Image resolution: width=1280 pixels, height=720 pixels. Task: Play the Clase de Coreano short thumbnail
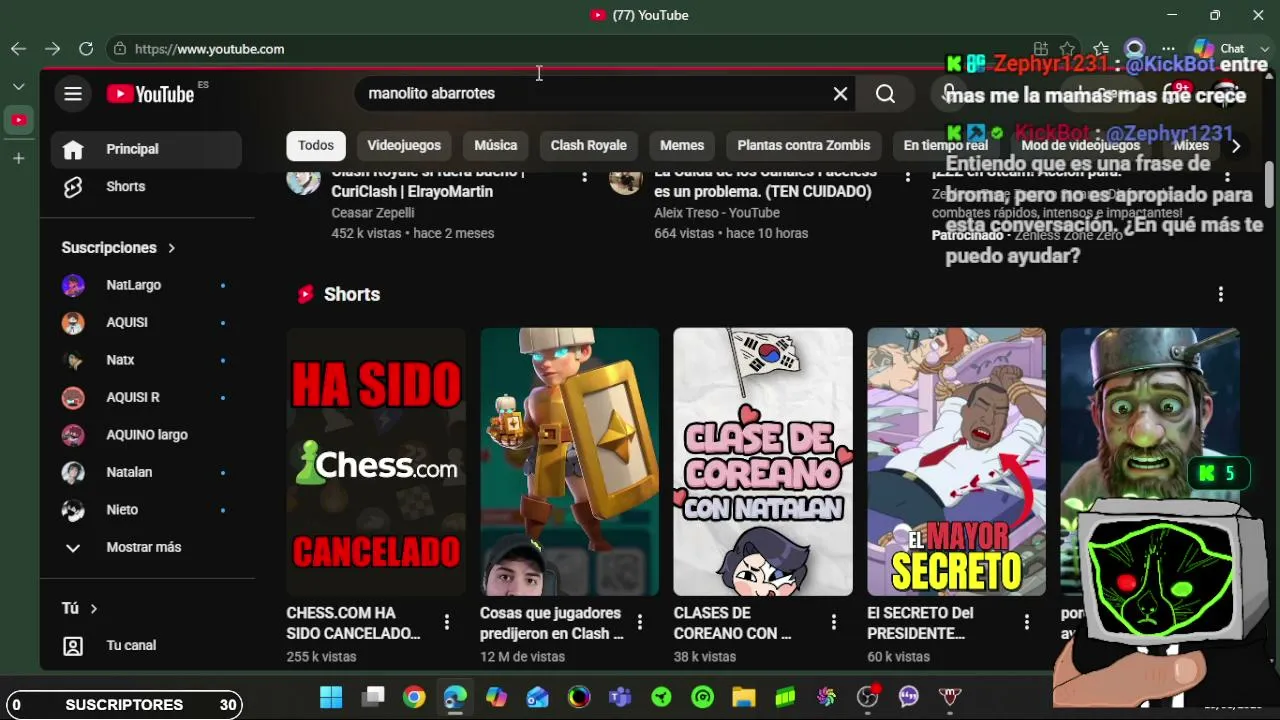coord(763,462)
